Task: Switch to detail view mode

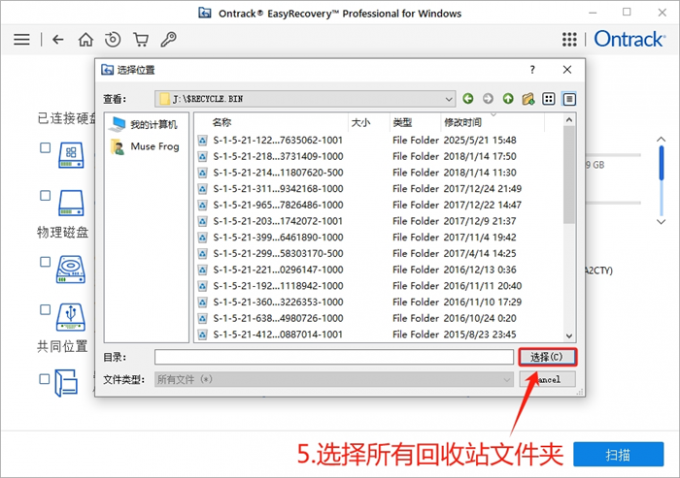Action: point(569,99)
